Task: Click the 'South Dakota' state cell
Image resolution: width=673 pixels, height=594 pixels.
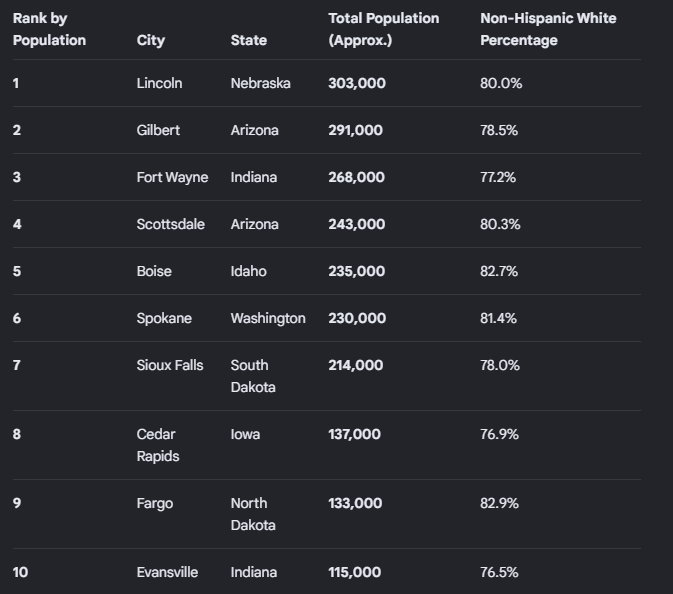Action: pos(253,376)
